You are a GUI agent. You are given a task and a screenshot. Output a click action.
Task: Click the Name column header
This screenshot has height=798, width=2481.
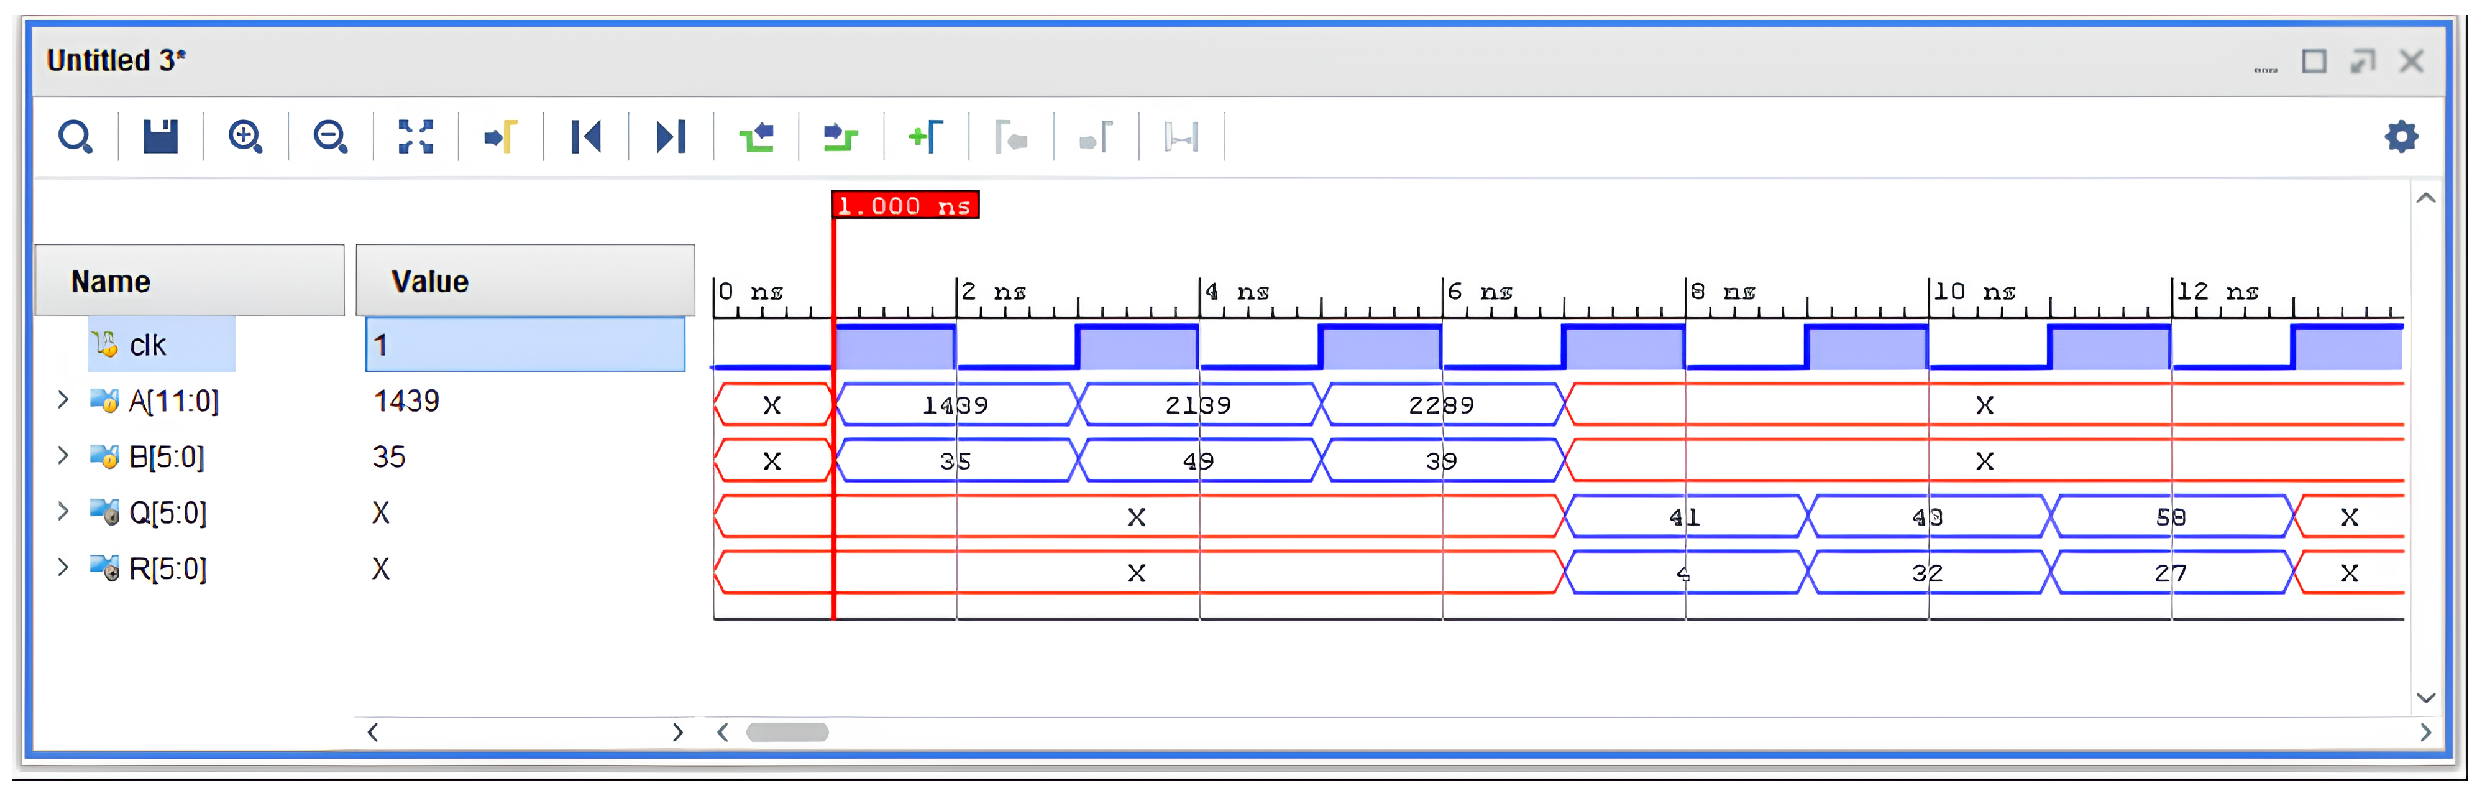pyautogui.click(x=189, y=282)
